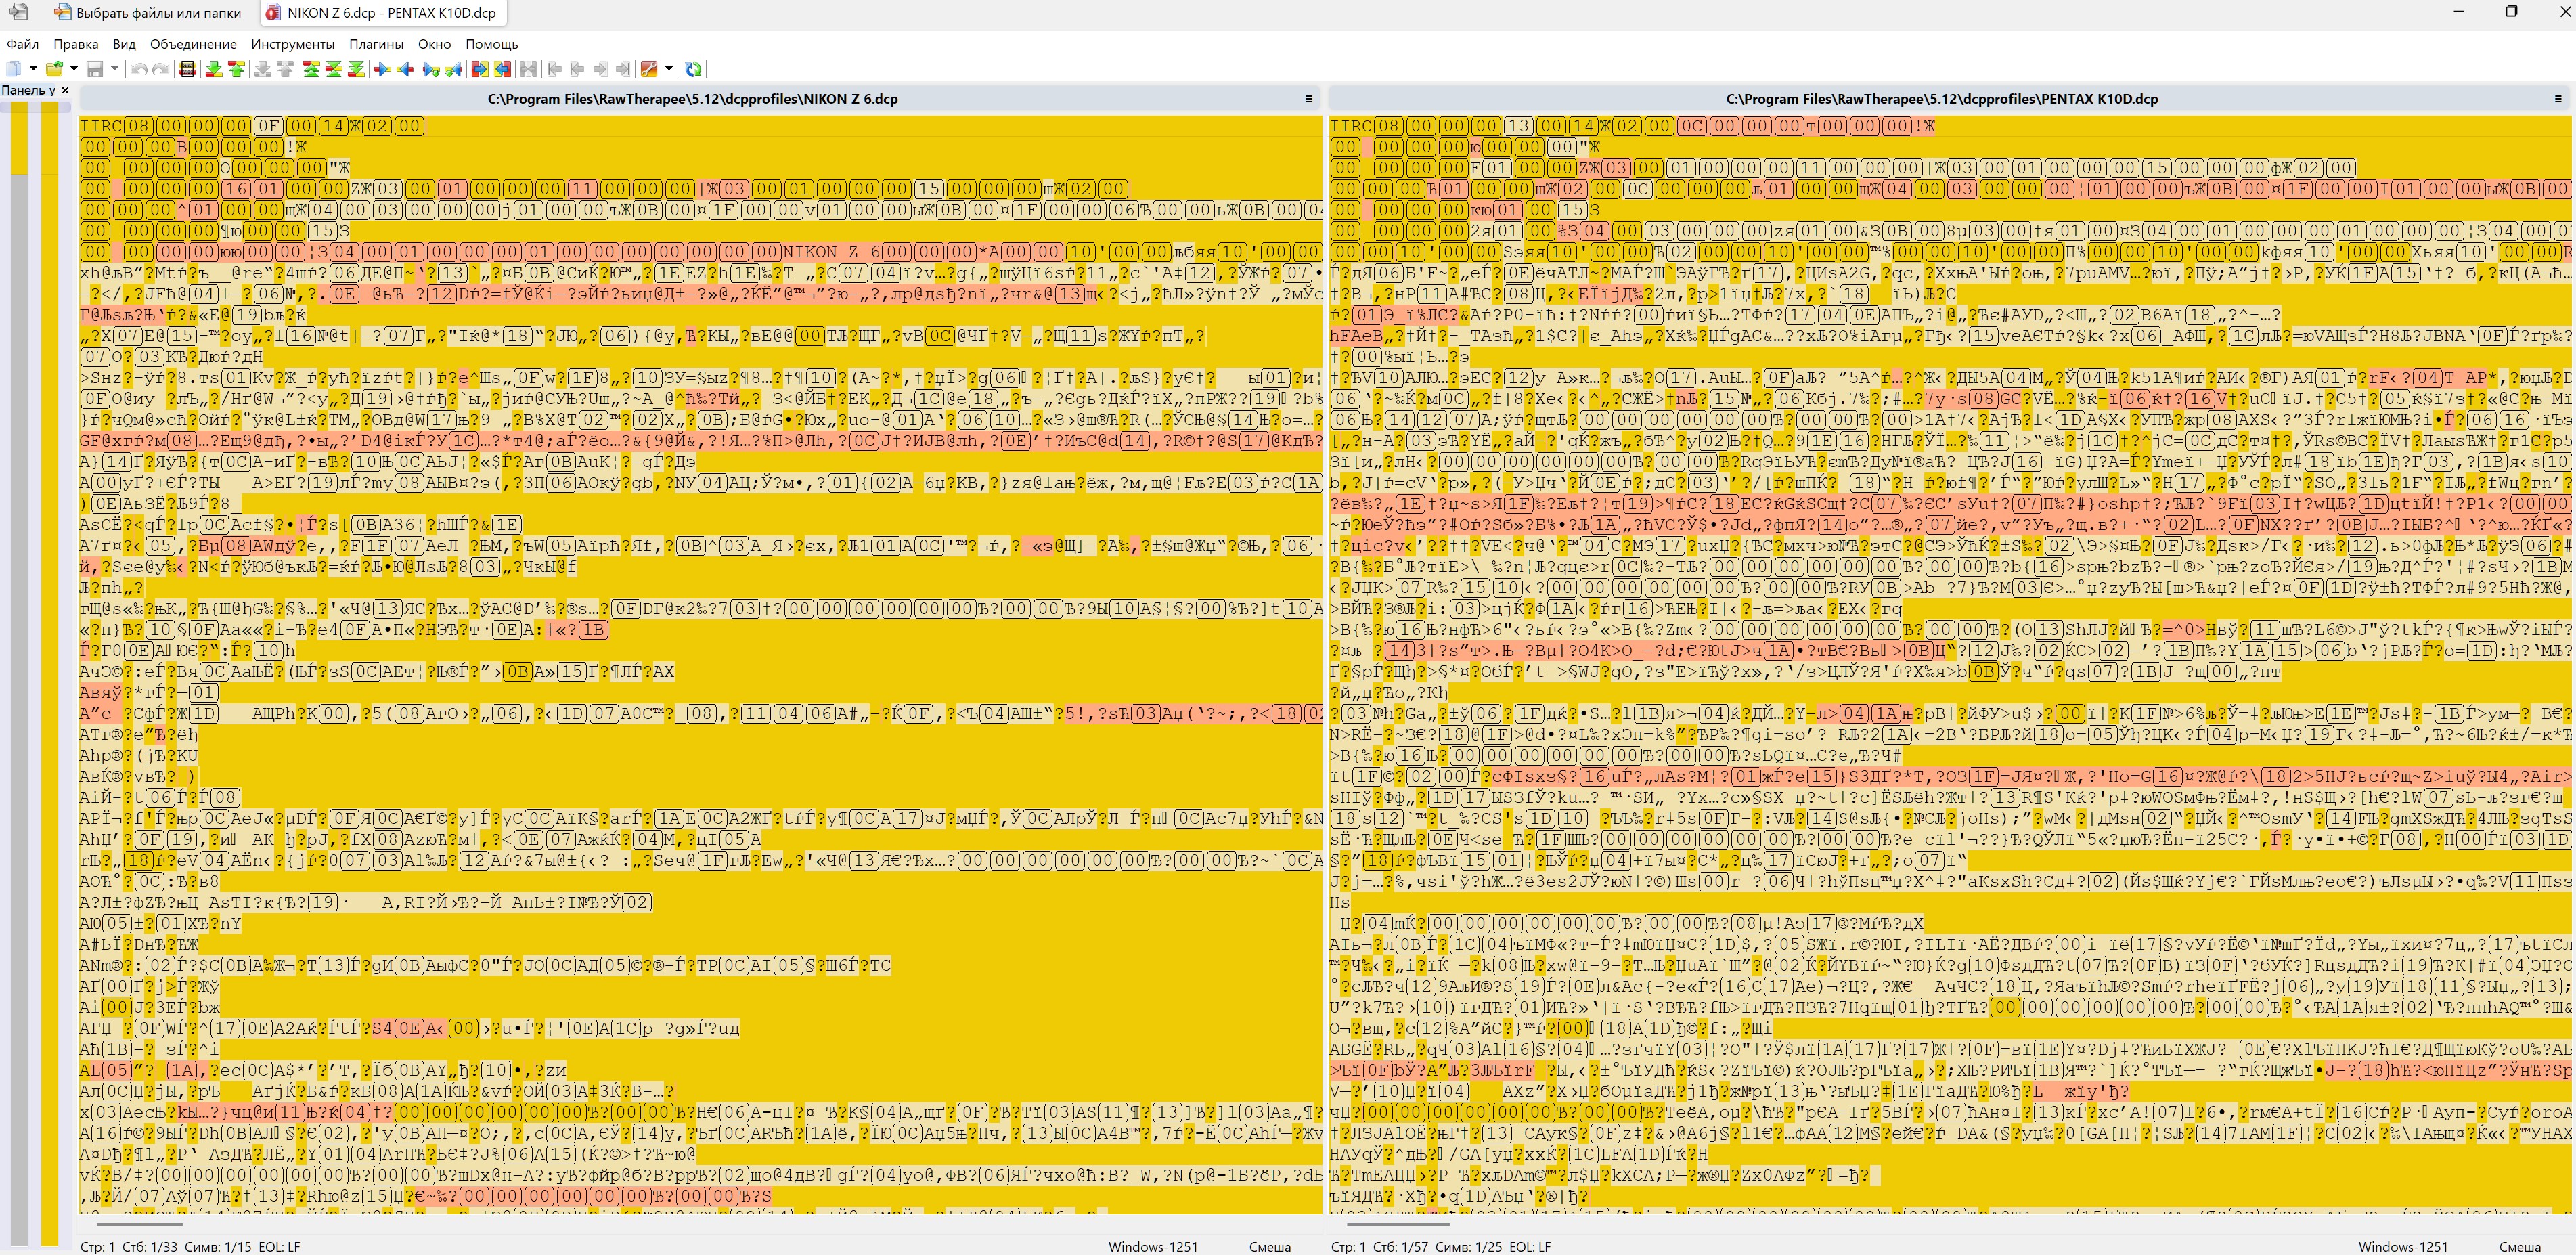This screenshot has width=2576, height=1255.
Task: Click the Refresh blue-green arrows icon
Action: (693, 69)
